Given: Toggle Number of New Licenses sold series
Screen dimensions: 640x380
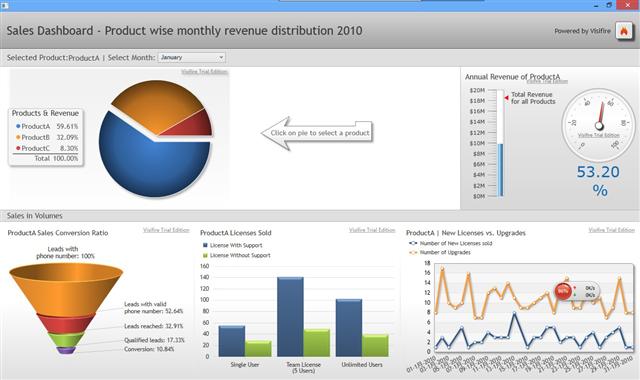Looking at the screenshot, I should pyautogui.click(x=451, y=243).
